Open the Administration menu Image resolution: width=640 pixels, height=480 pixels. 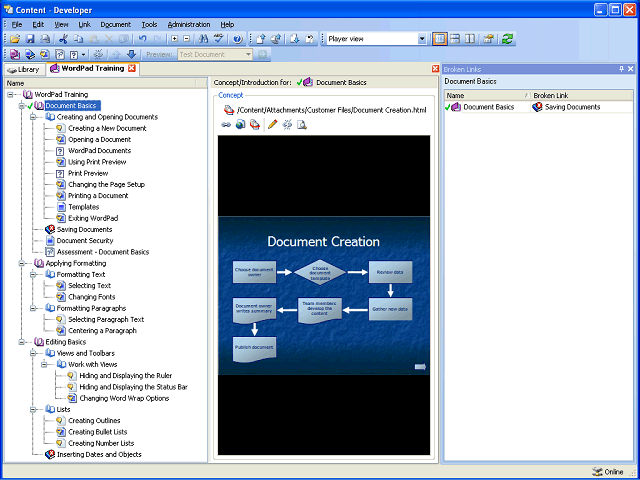click(x=188, y=24)
